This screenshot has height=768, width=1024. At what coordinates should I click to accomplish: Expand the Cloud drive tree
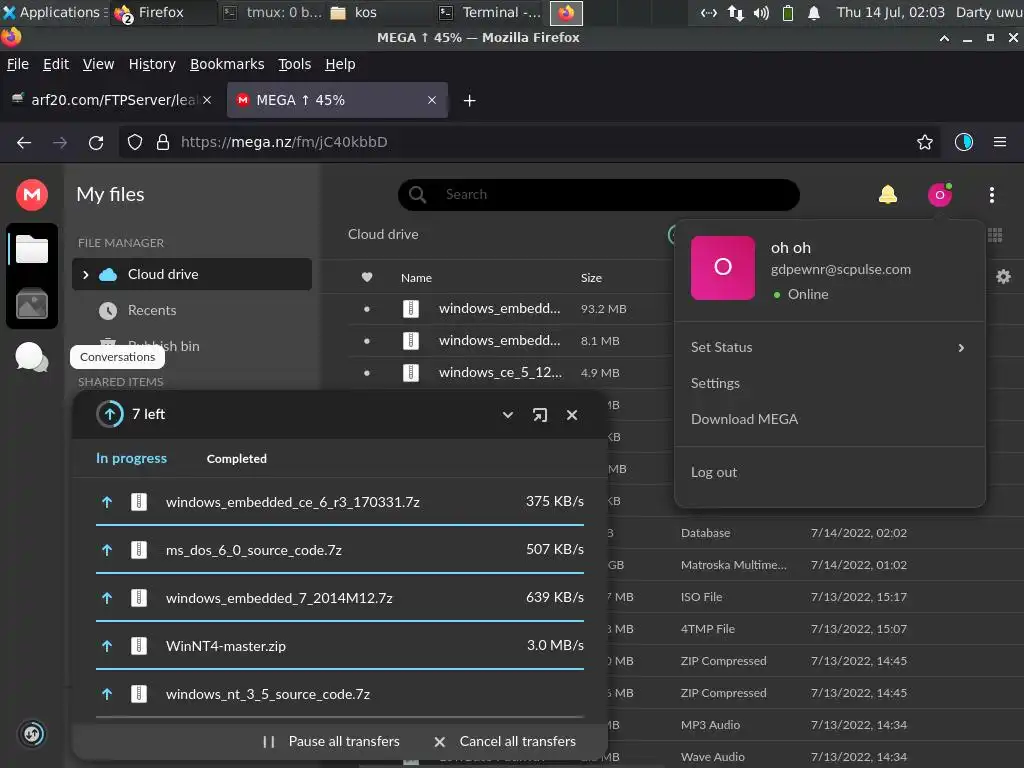click(x=86, y=275)
